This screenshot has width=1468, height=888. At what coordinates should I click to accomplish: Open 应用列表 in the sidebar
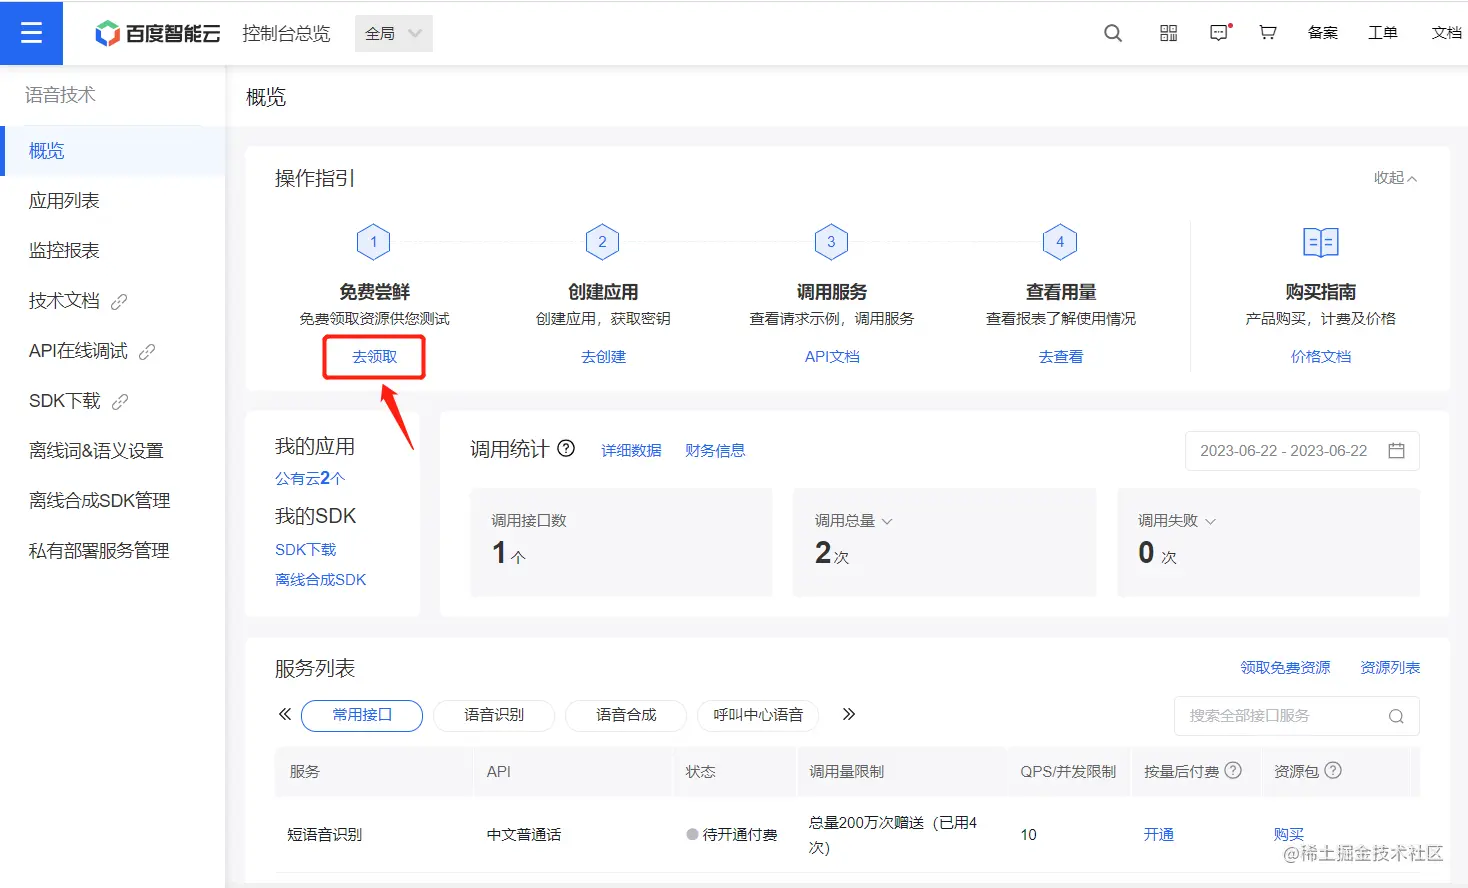pos(113,201)
